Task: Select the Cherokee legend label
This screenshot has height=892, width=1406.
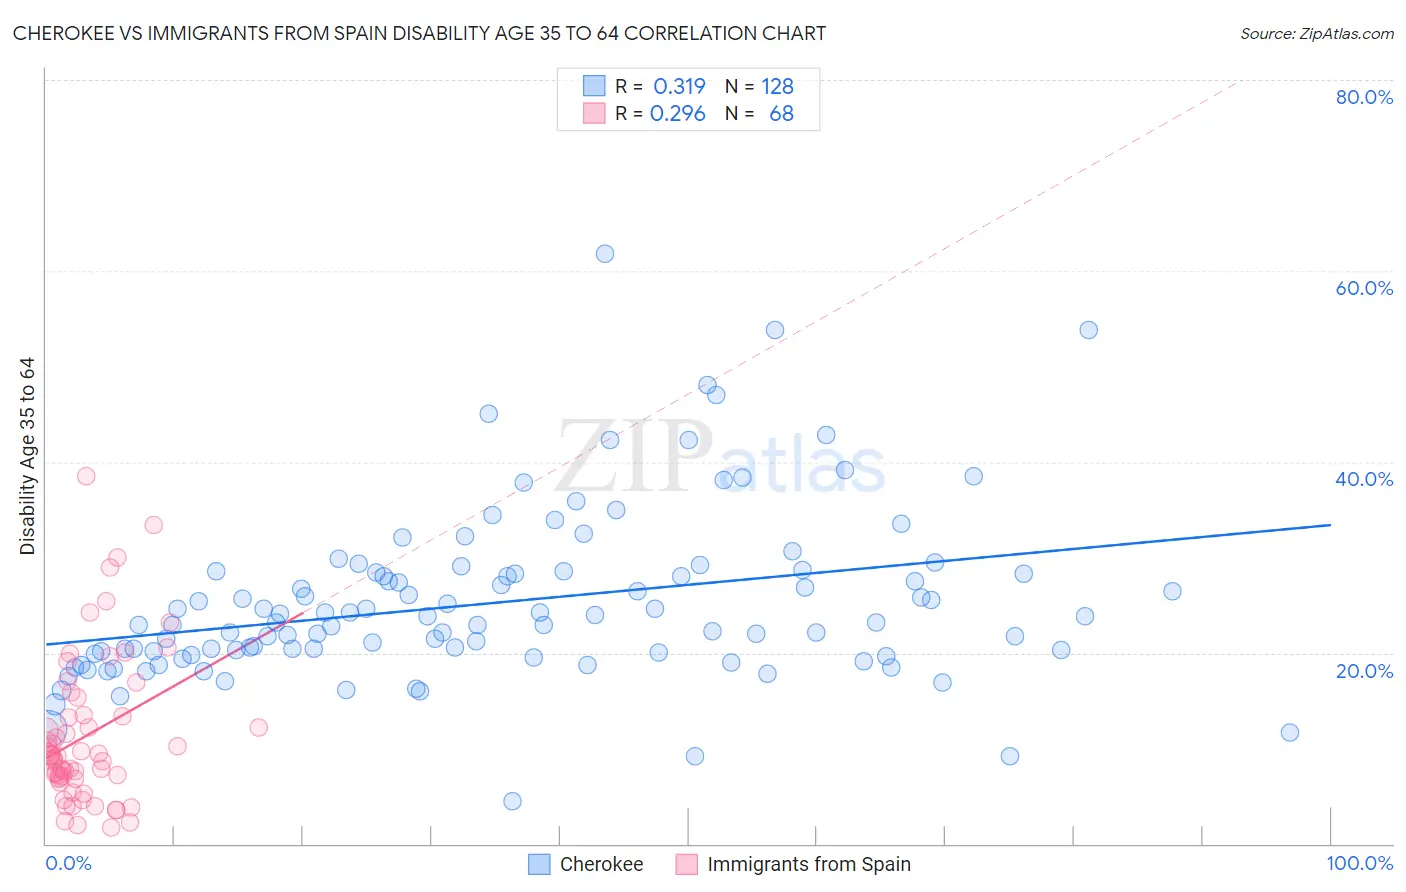Action: [x=601, y=864]
